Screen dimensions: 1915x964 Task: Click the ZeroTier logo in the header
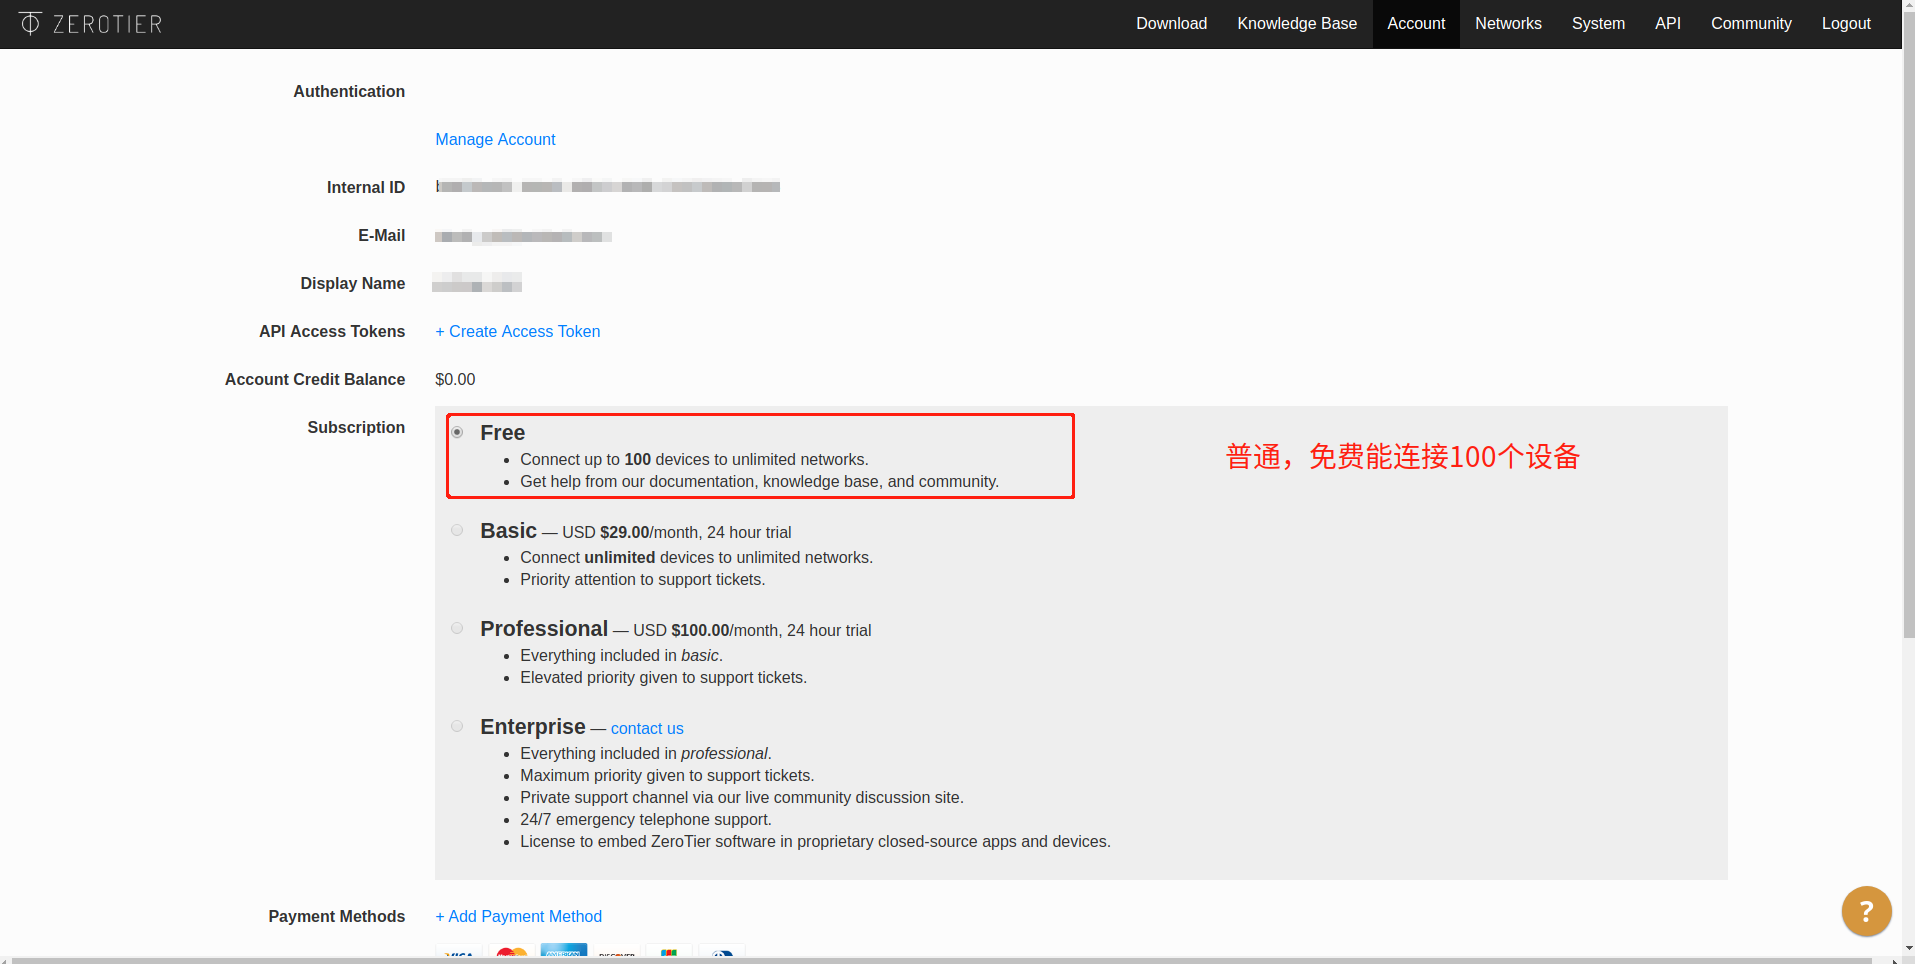pos(90,24)
